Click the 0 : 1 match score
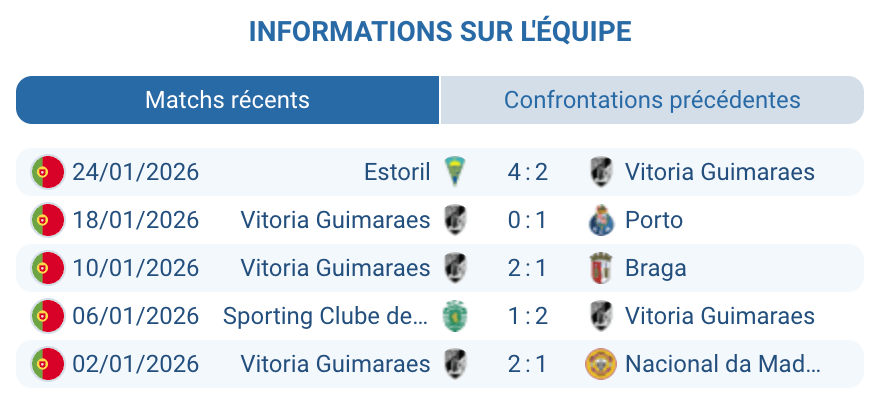 click(527, 220)
